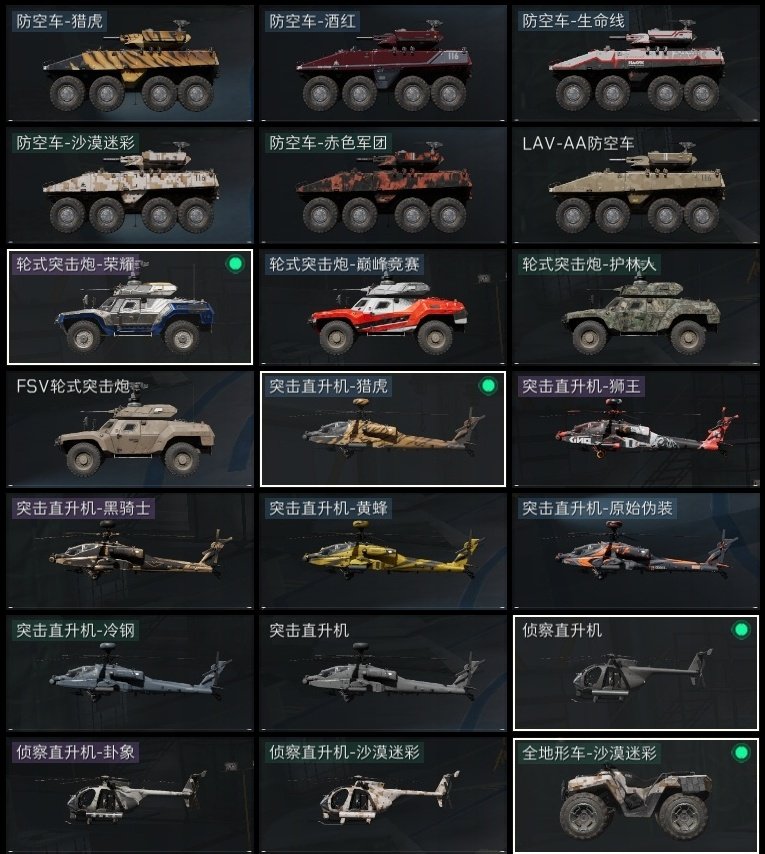Click green equipped dot on 突击直升机-猎虎
765x854 pixels.
(488, 386)
